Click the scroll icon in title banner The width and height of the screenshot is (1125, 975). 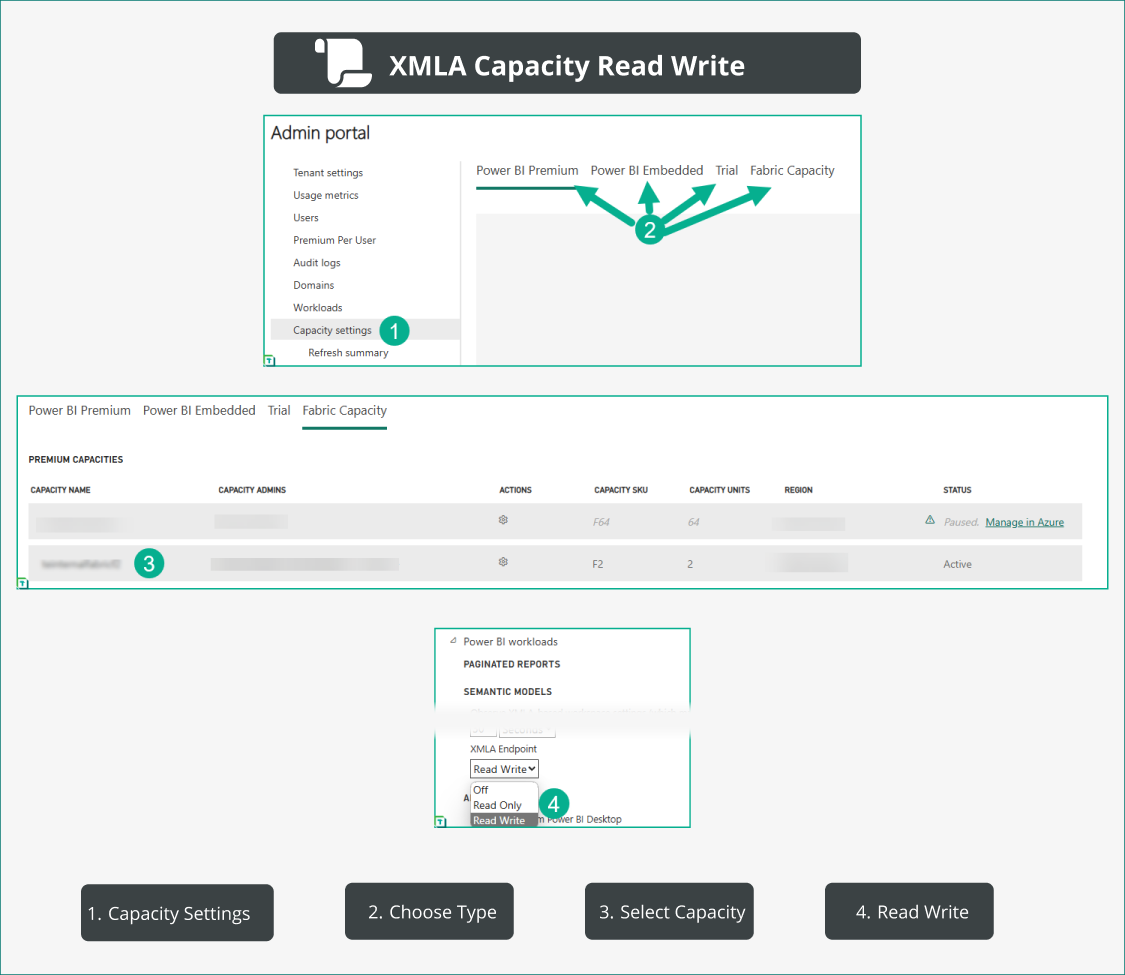click(343, 63)
